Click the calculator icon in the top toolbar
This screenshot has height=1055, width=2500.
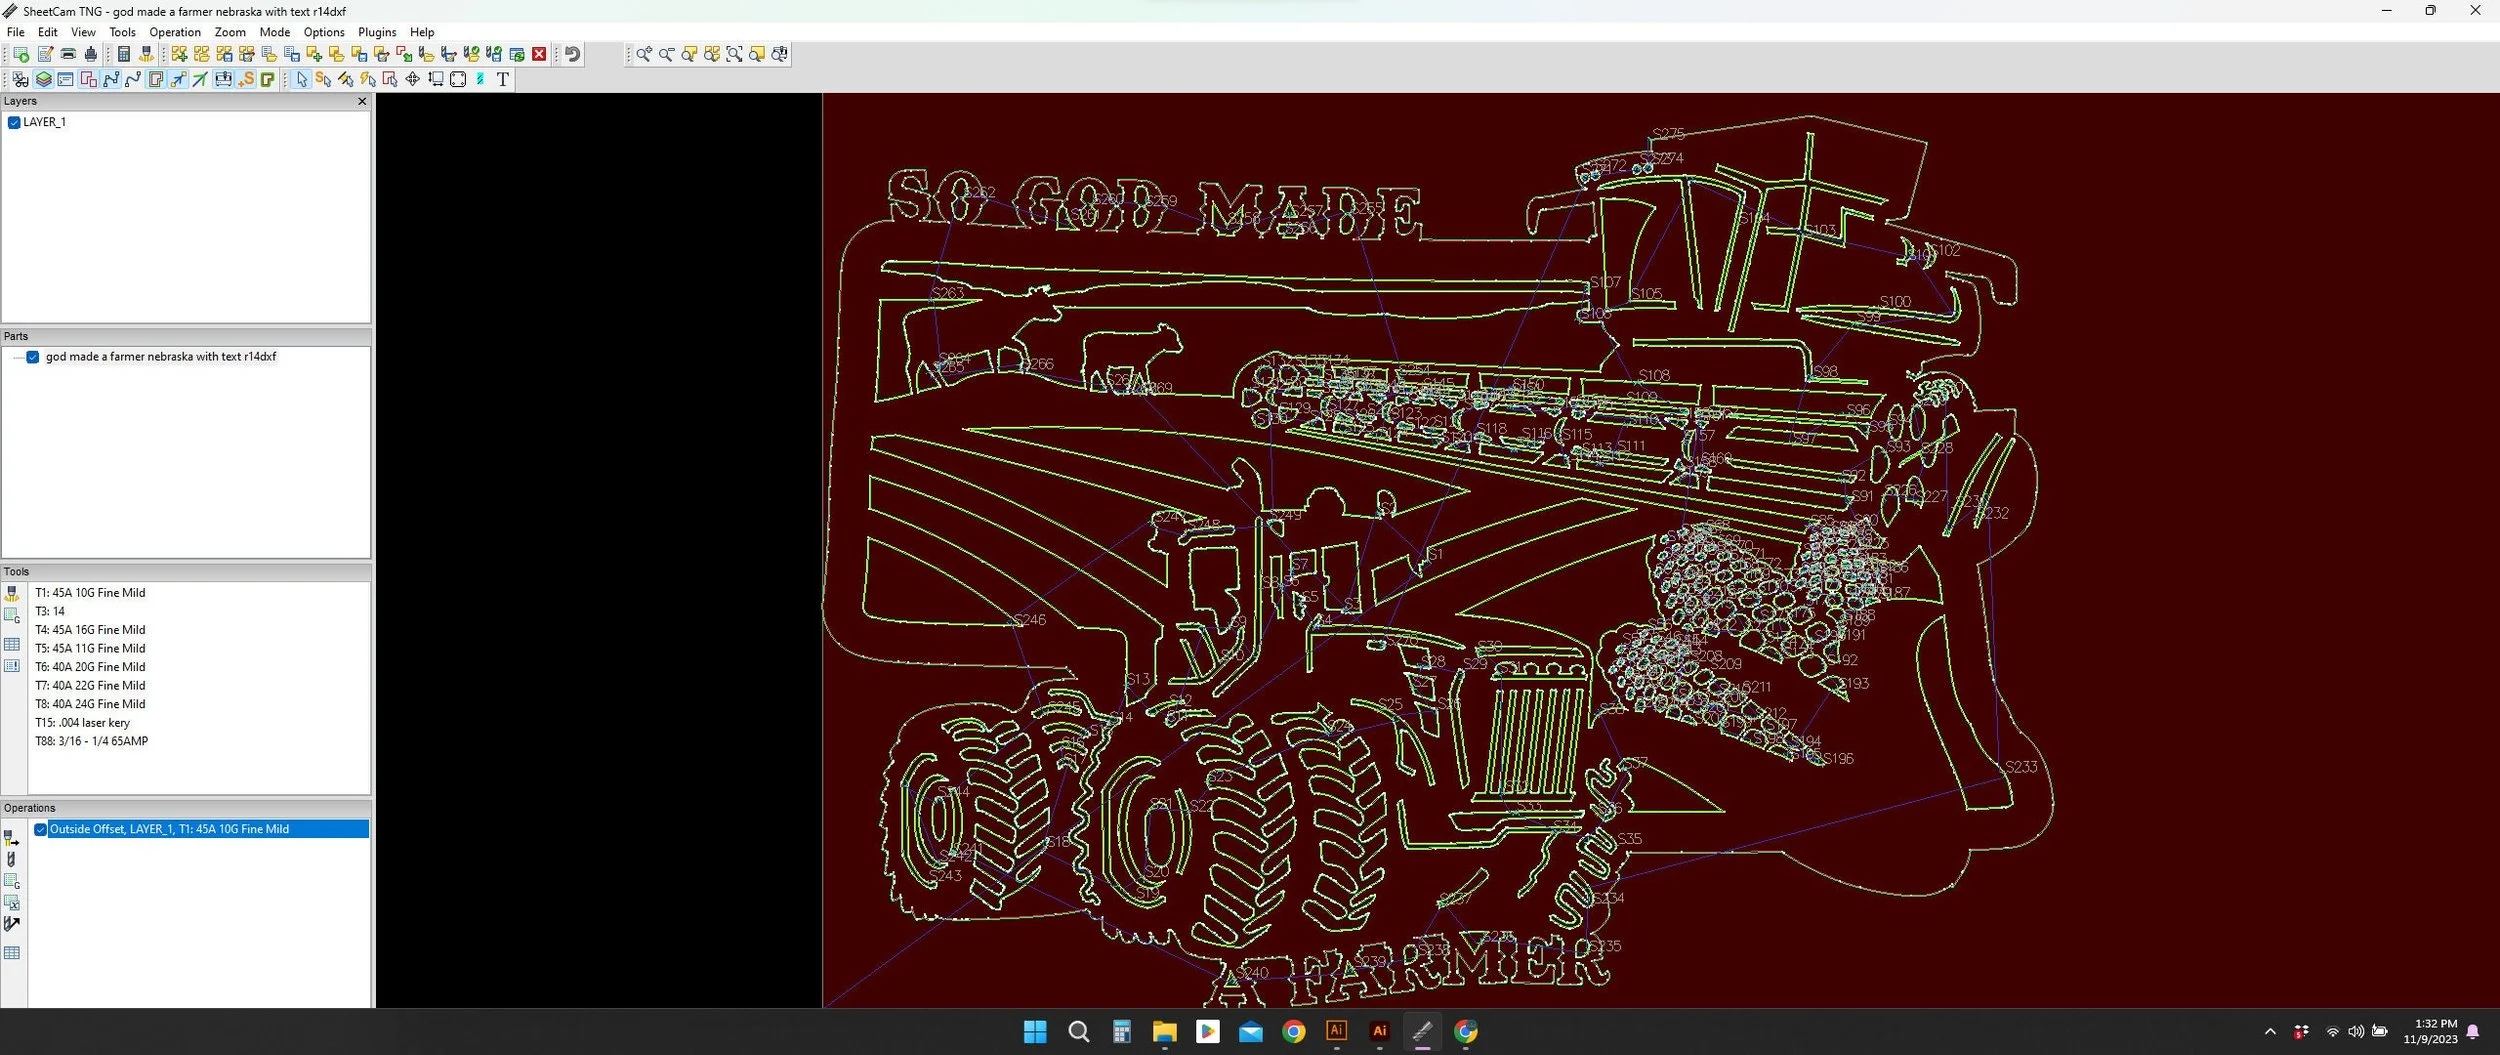124,54
